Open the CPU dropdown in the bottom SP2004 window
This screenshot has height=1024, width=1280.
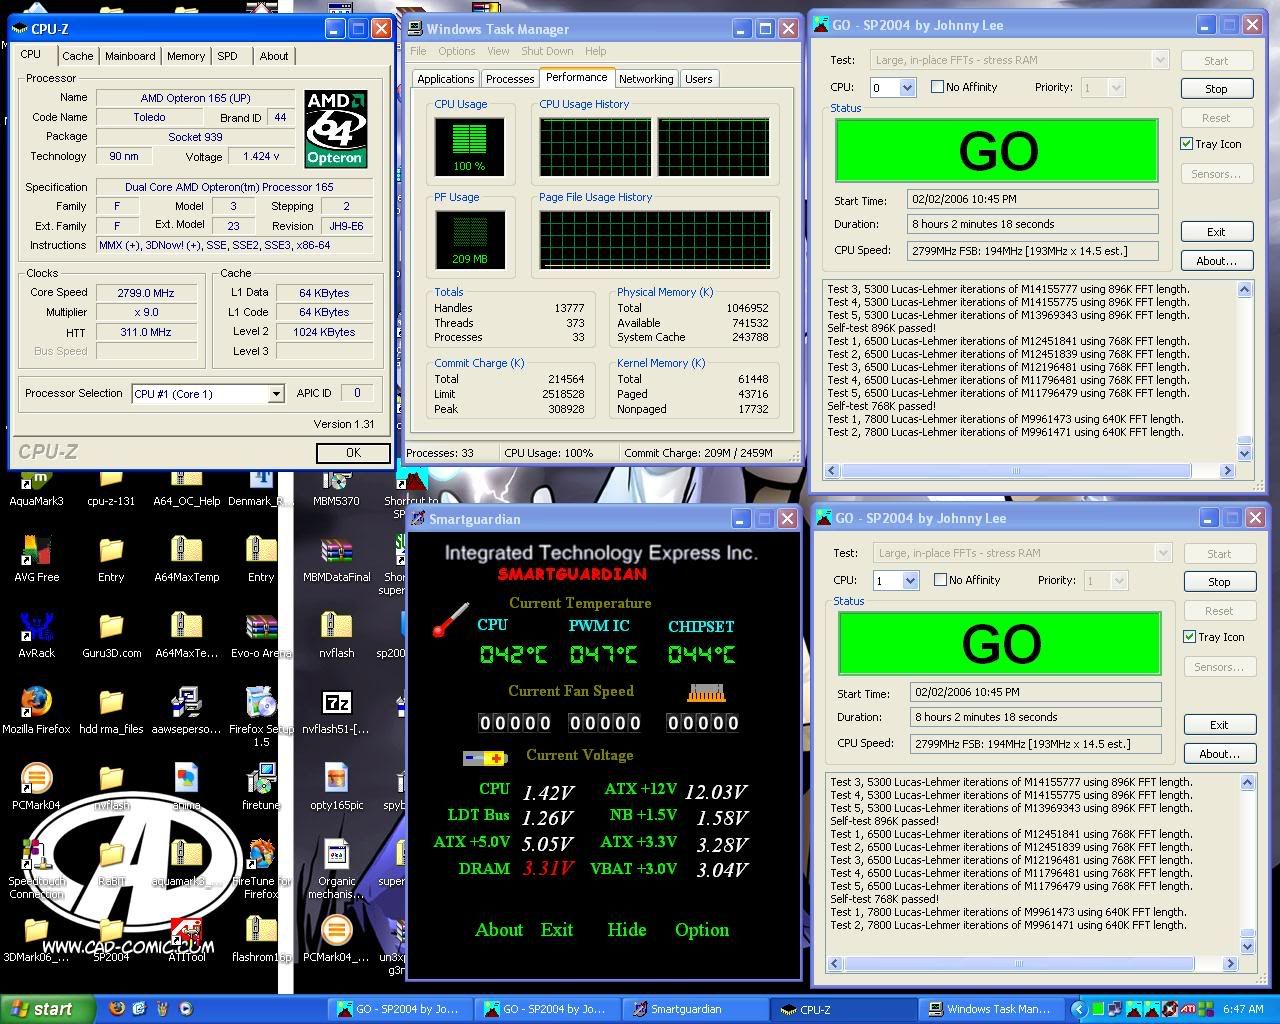click(x=909, y=581)
